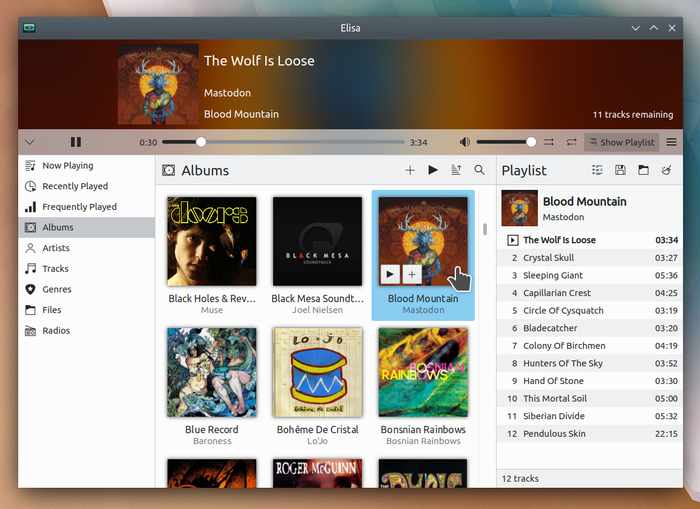Toggle the Show Playlist button
This screenshot has height=509, width=700.
point(621,142)
